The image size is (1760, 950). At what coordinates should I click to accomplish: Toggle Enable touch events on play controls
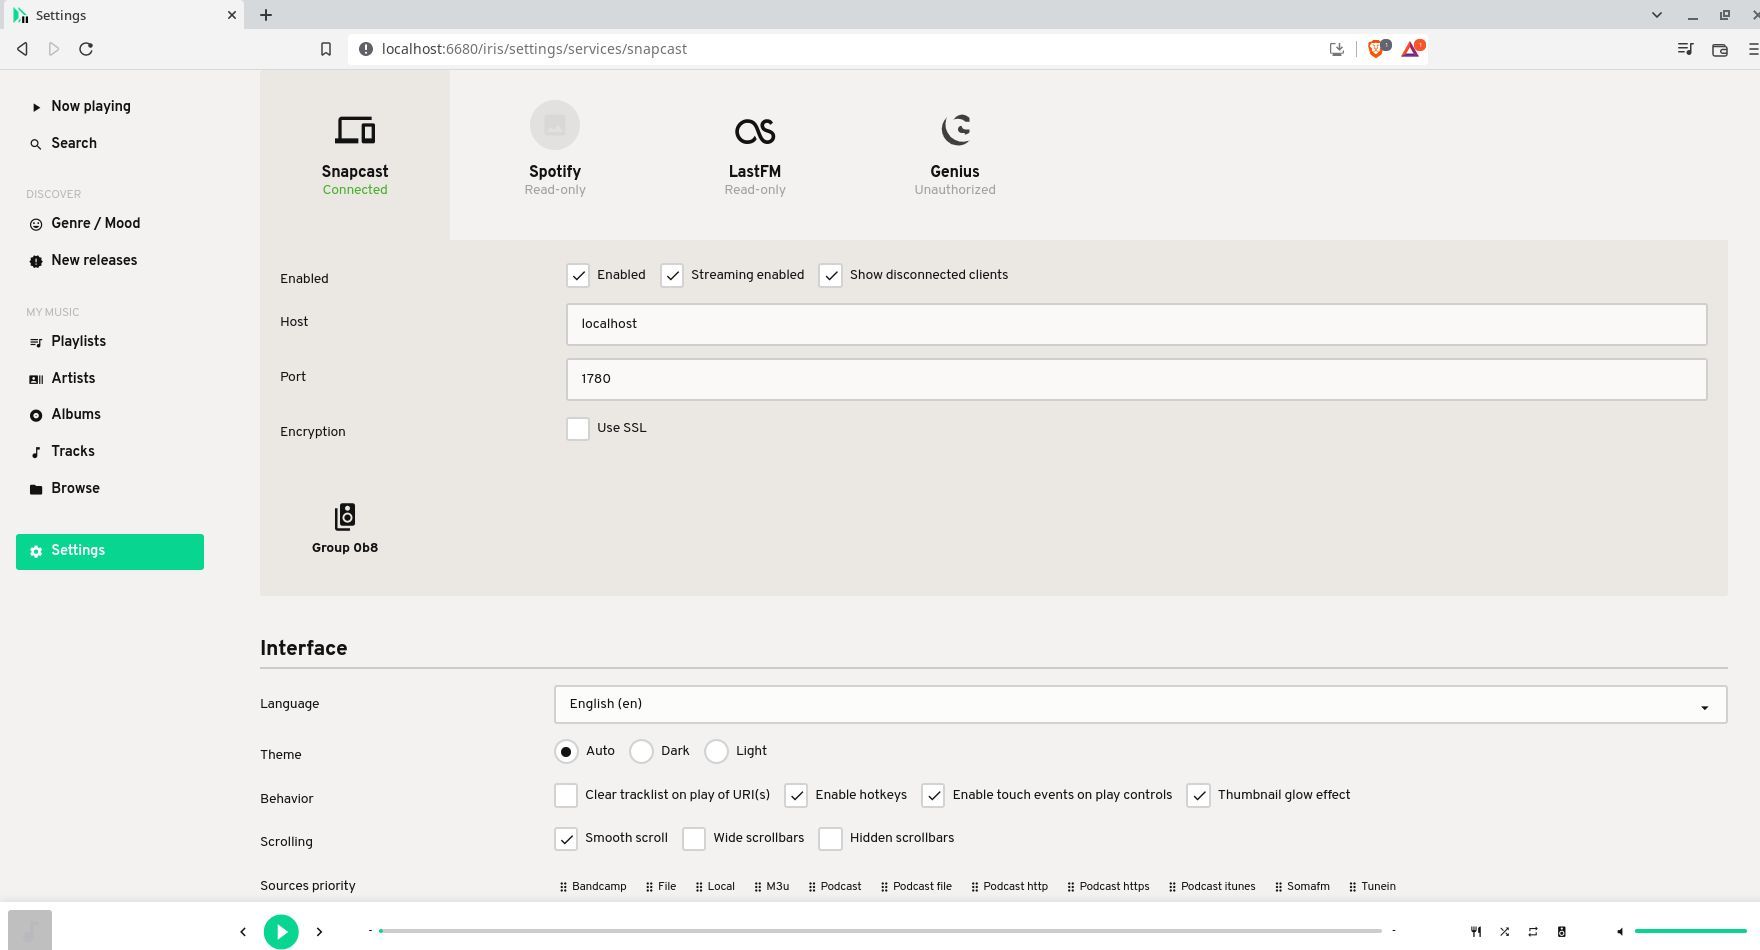933,795
